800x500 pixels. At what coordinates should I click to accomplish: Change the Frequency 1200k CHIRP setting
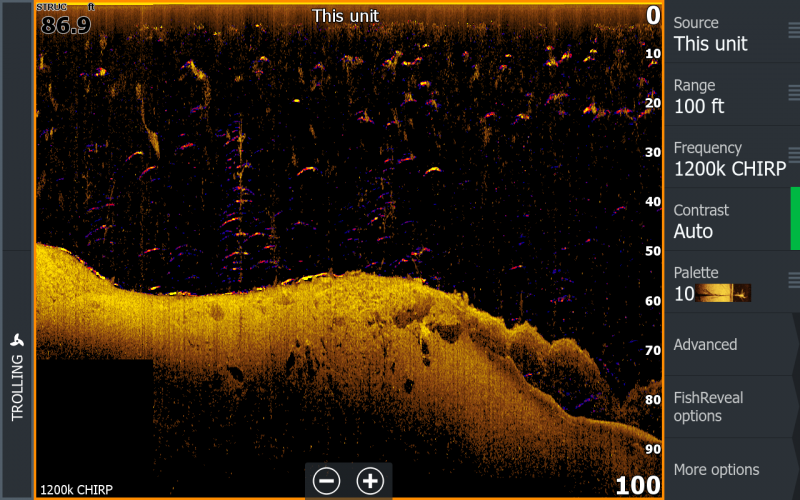coord(732,157)
